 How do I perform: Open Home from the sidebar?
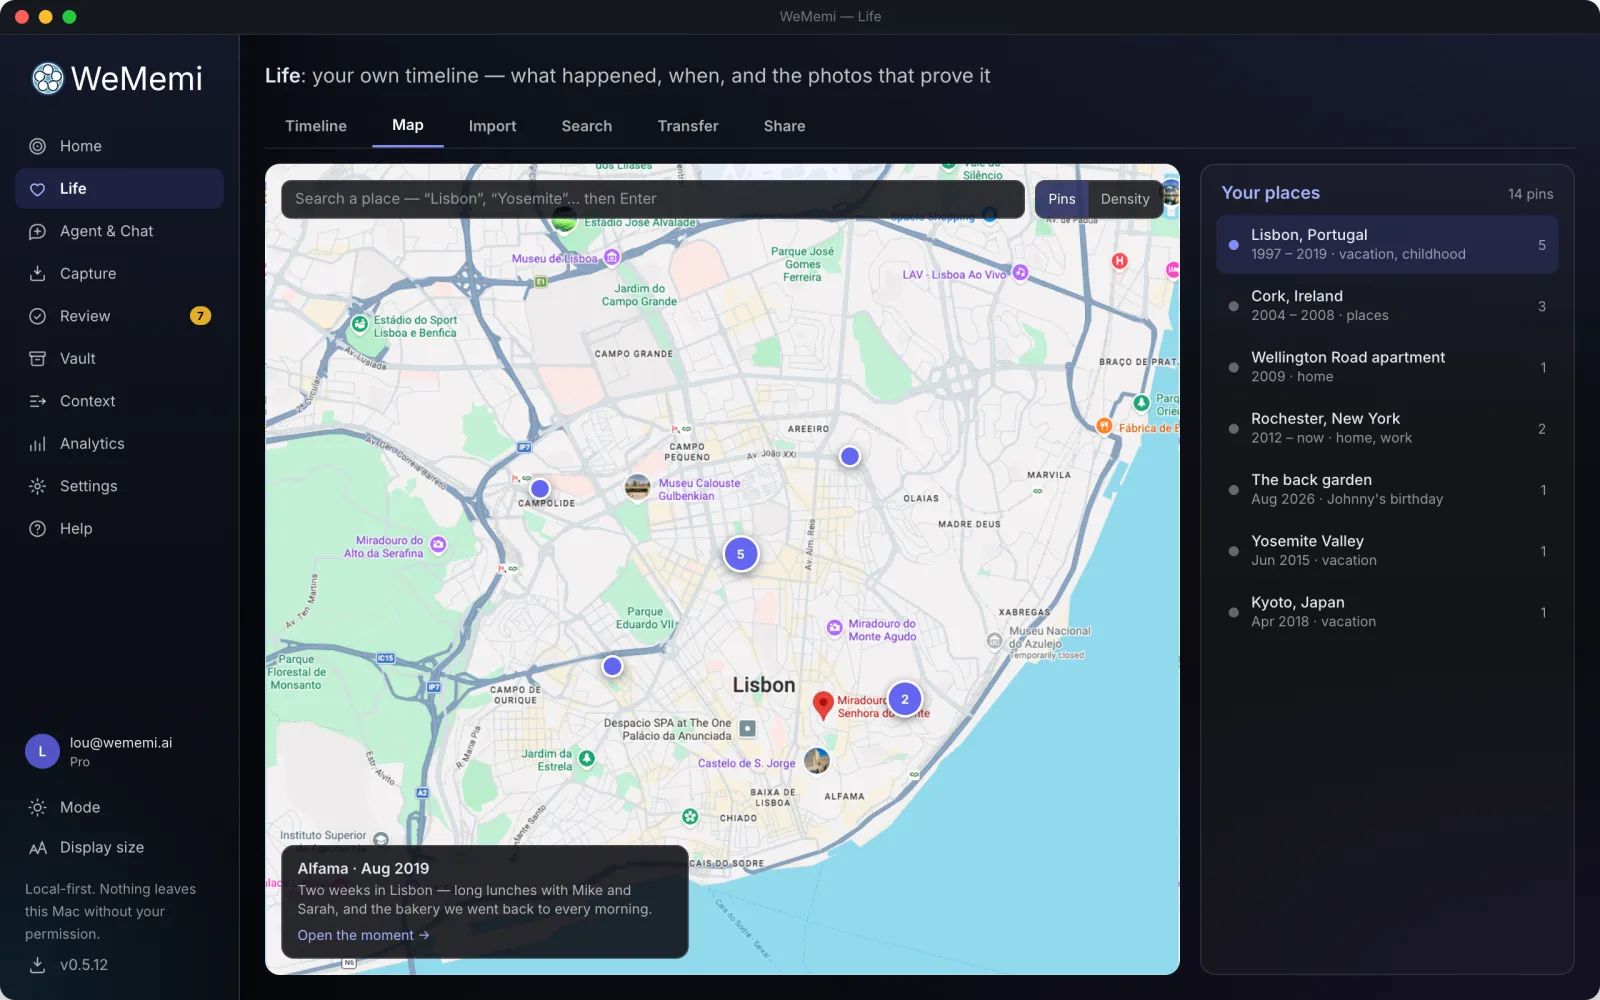click(119, 146)
